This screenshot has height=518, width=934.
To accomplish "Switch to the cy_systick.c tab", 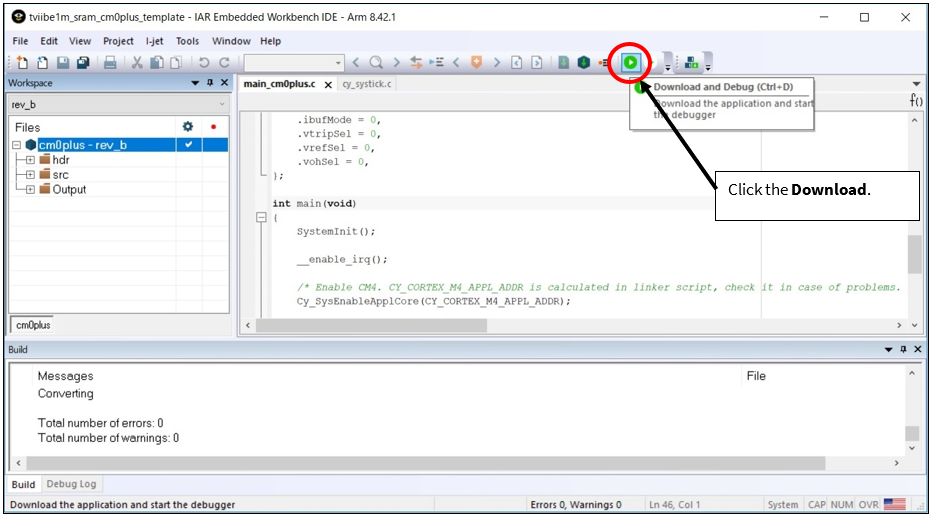I will (x=367, y=84).
